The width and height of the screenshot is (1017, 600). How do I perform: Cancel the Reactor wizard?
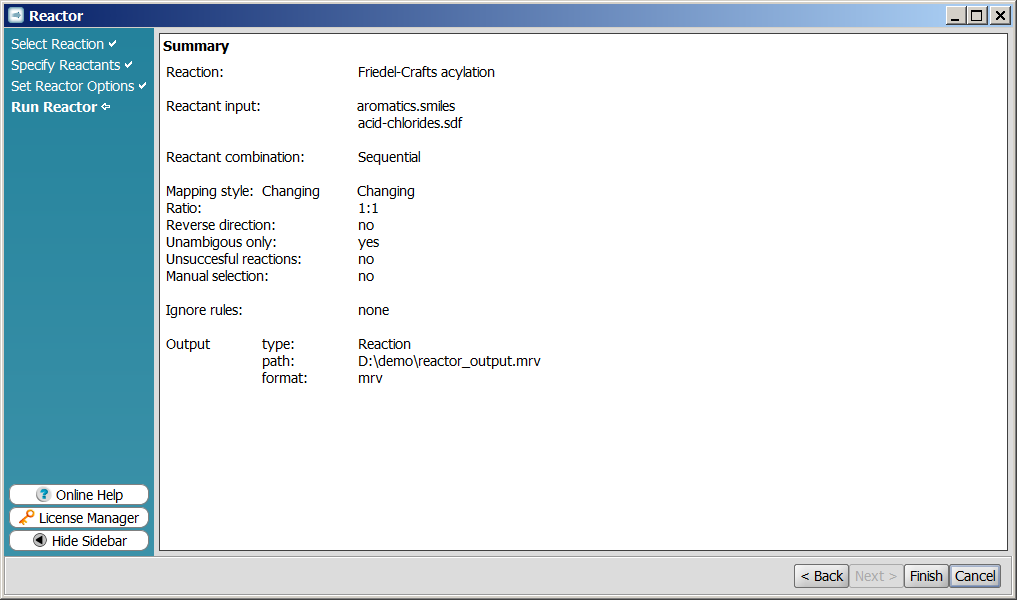pyautogui.click(x=974, y=576)
